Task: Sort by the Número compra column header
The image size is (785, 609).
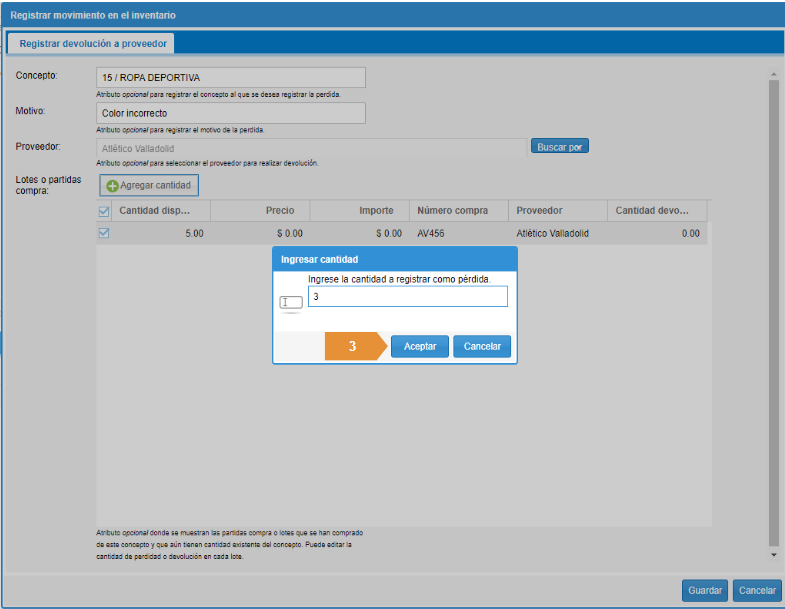Action: (458, 211)
